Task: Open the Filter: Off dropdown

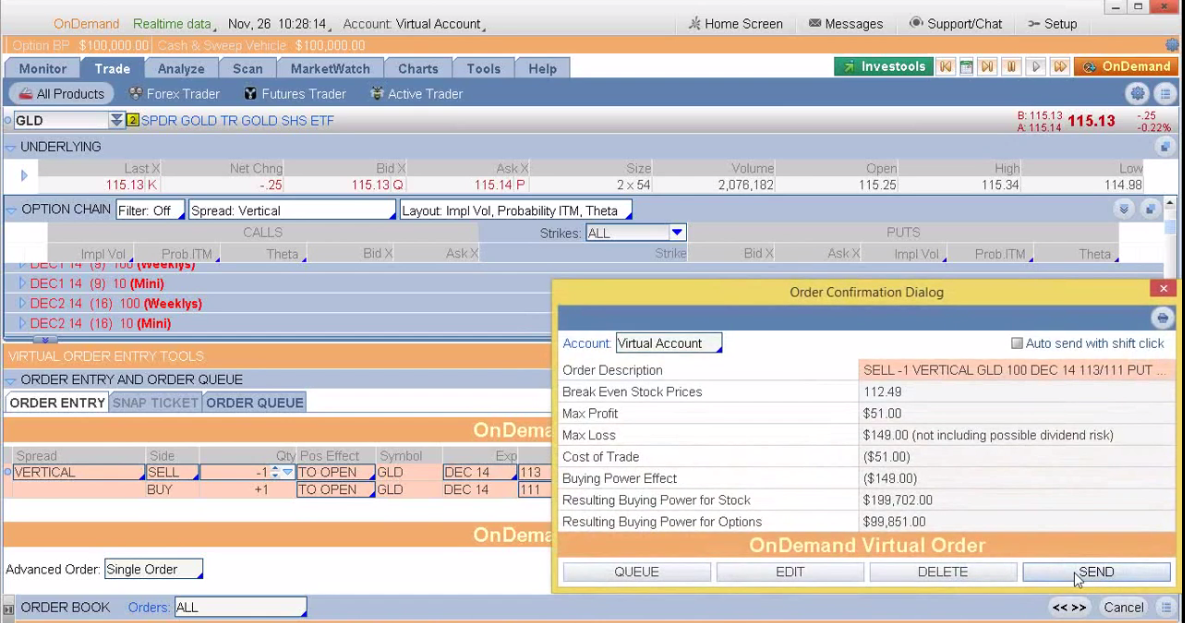Action: 150,210
